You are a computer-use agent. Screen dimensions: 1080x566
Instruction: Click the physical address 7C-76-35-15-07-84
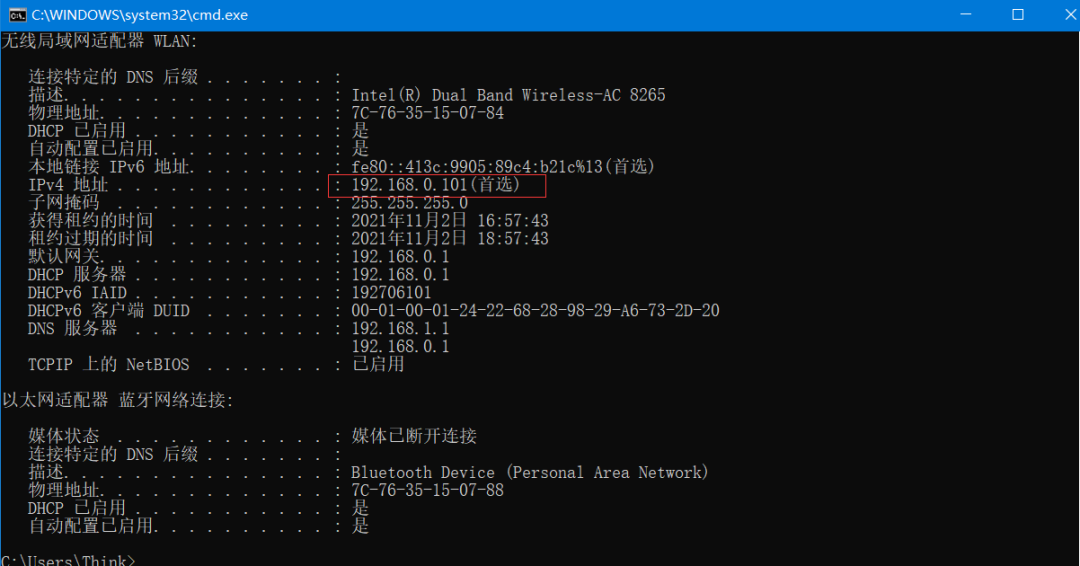[x=428, y=113]
